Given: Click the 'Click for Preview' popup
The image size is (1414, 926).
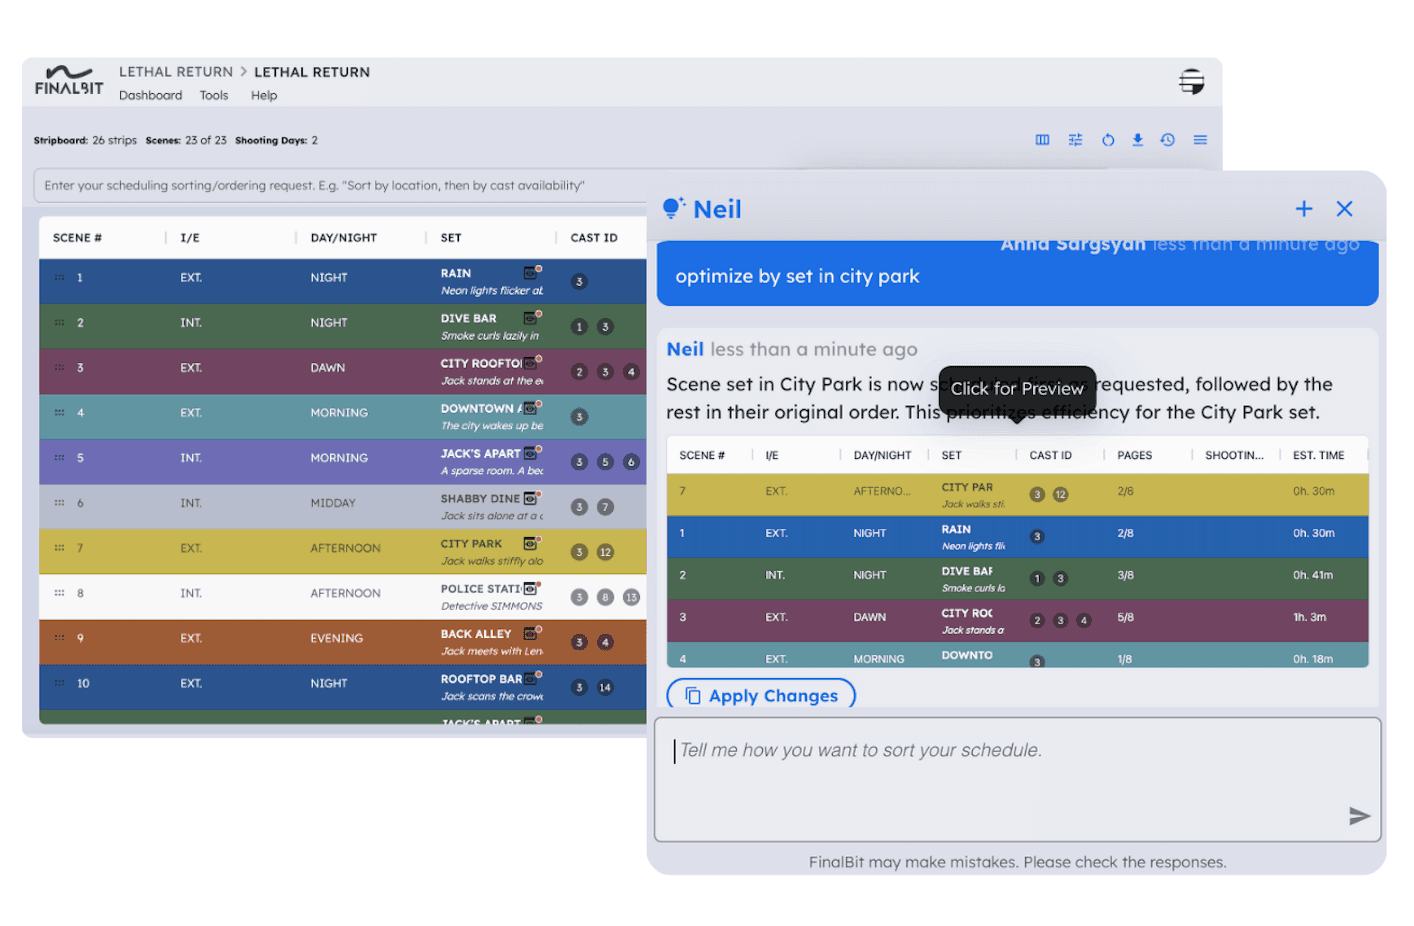Looking at the screenshot, I should [1017, 389].
